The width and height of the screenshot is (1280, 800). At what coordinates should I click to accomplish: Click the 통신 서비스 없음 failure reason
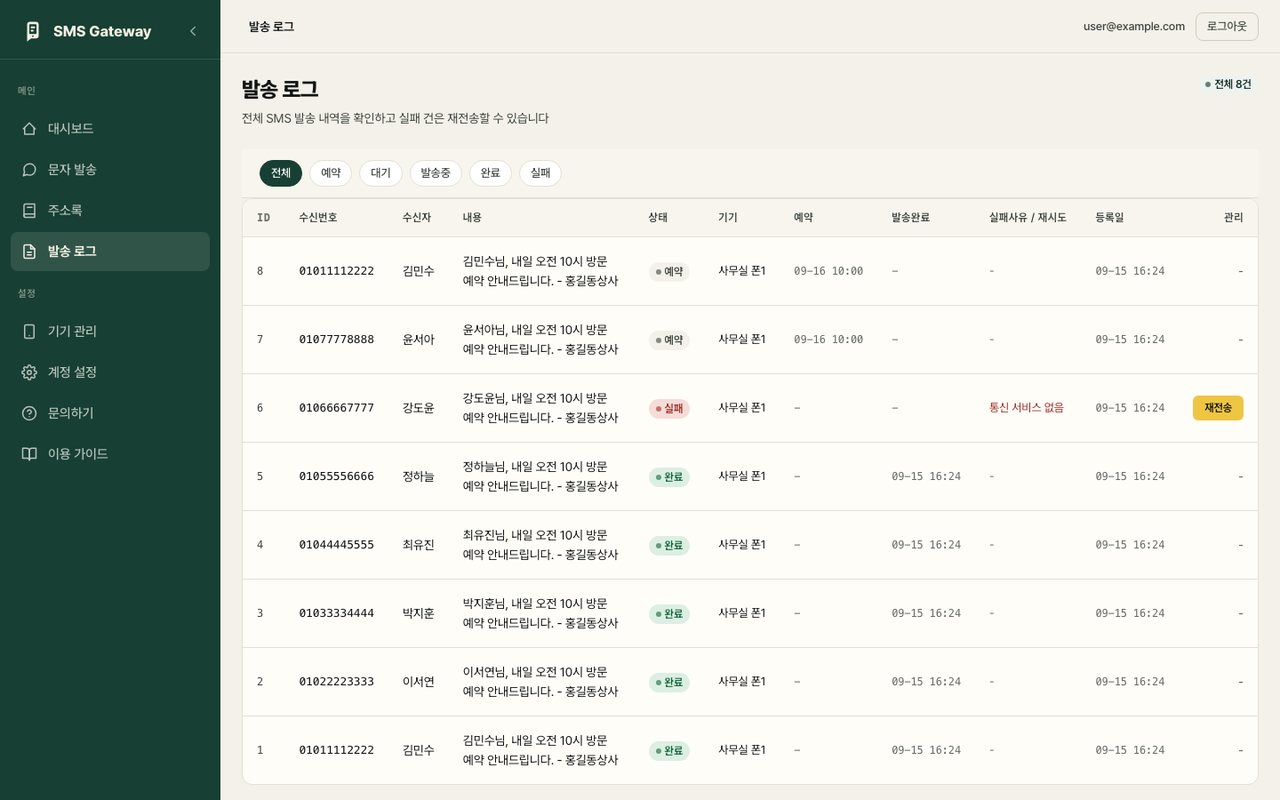(x=1027, y=408)
